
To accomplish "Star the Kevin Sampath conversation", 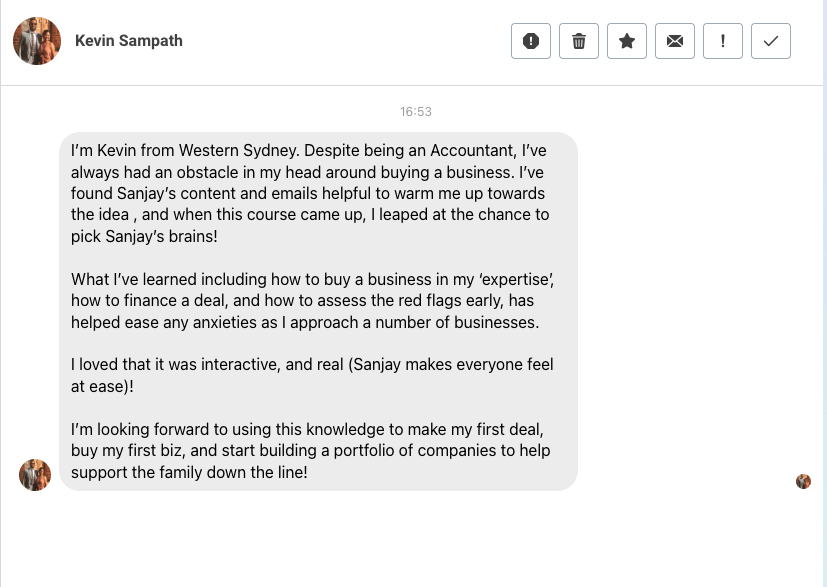I will [627, 41].
